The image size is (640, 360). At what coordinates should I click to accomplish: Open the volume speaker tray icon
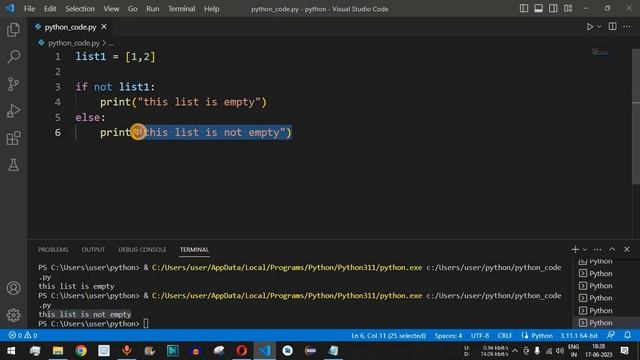click(560, 351)
